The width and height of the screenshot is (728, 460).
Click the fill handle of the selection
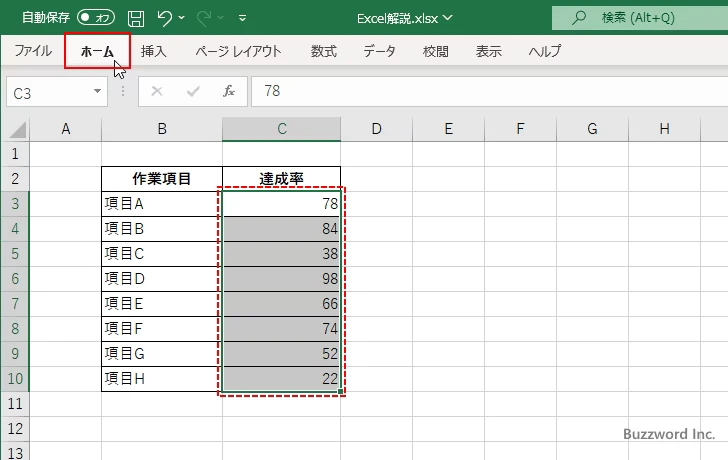coord(340,392)
